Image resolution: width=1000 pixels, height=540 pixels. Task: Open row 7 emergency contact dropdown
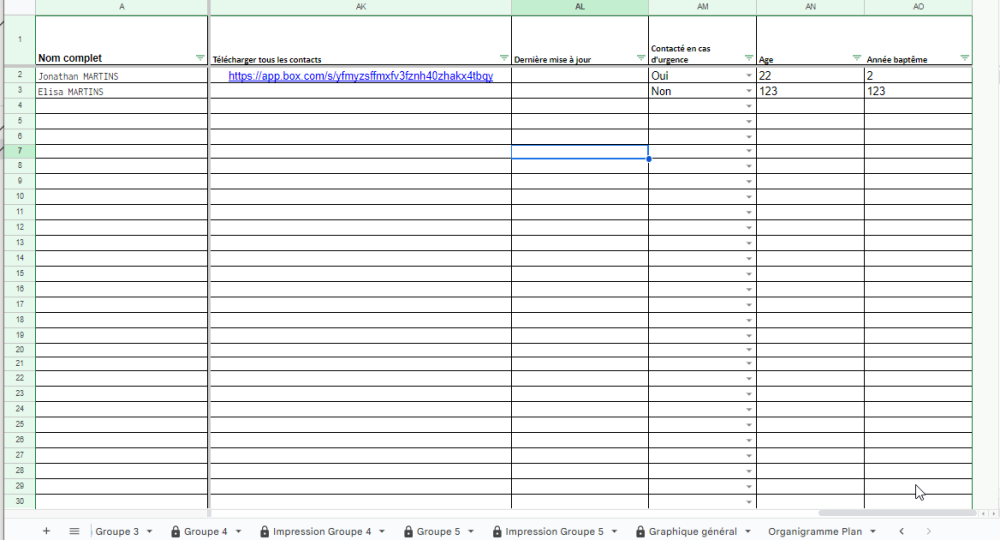pos(749,151)
